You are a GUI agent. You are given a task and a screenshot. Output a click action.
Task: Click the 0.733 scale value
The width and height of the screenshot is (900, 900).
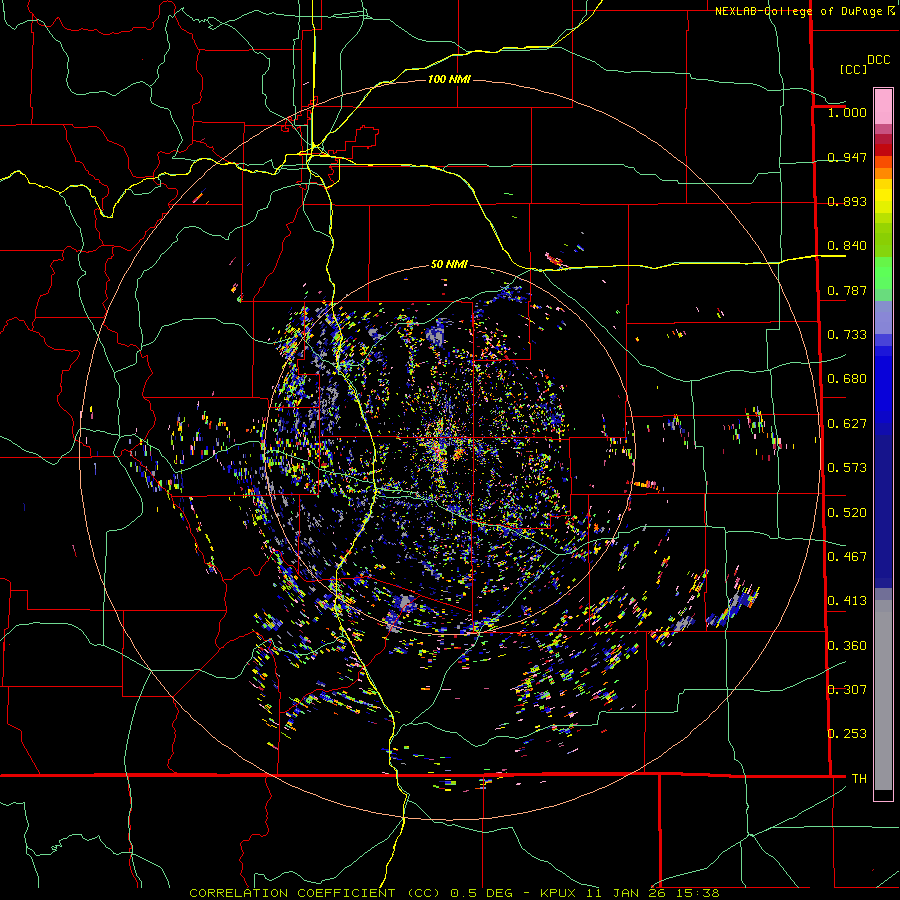click(847, 335)
